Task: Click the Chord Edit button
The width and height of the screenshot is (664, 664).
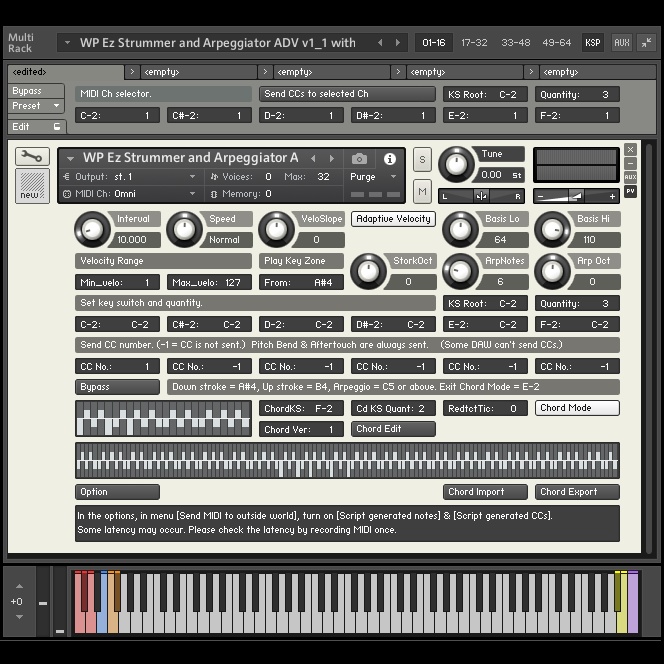Action: [393, 429]
